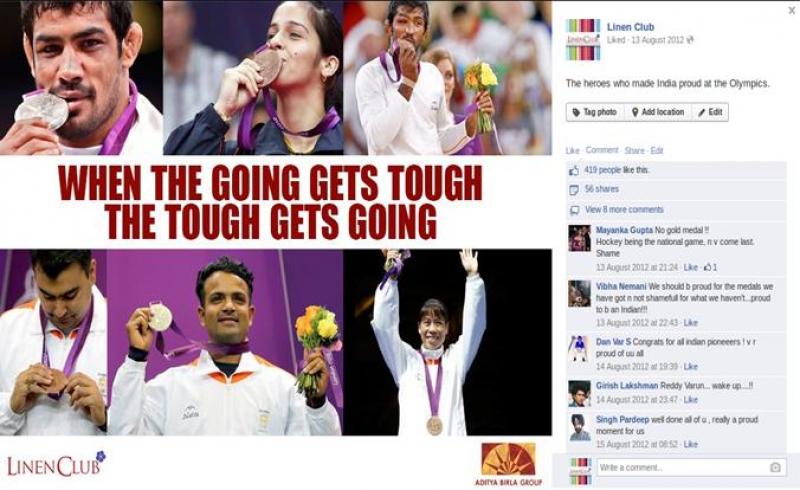Click the Add location button
800x490 pixels.
point(658,112)
